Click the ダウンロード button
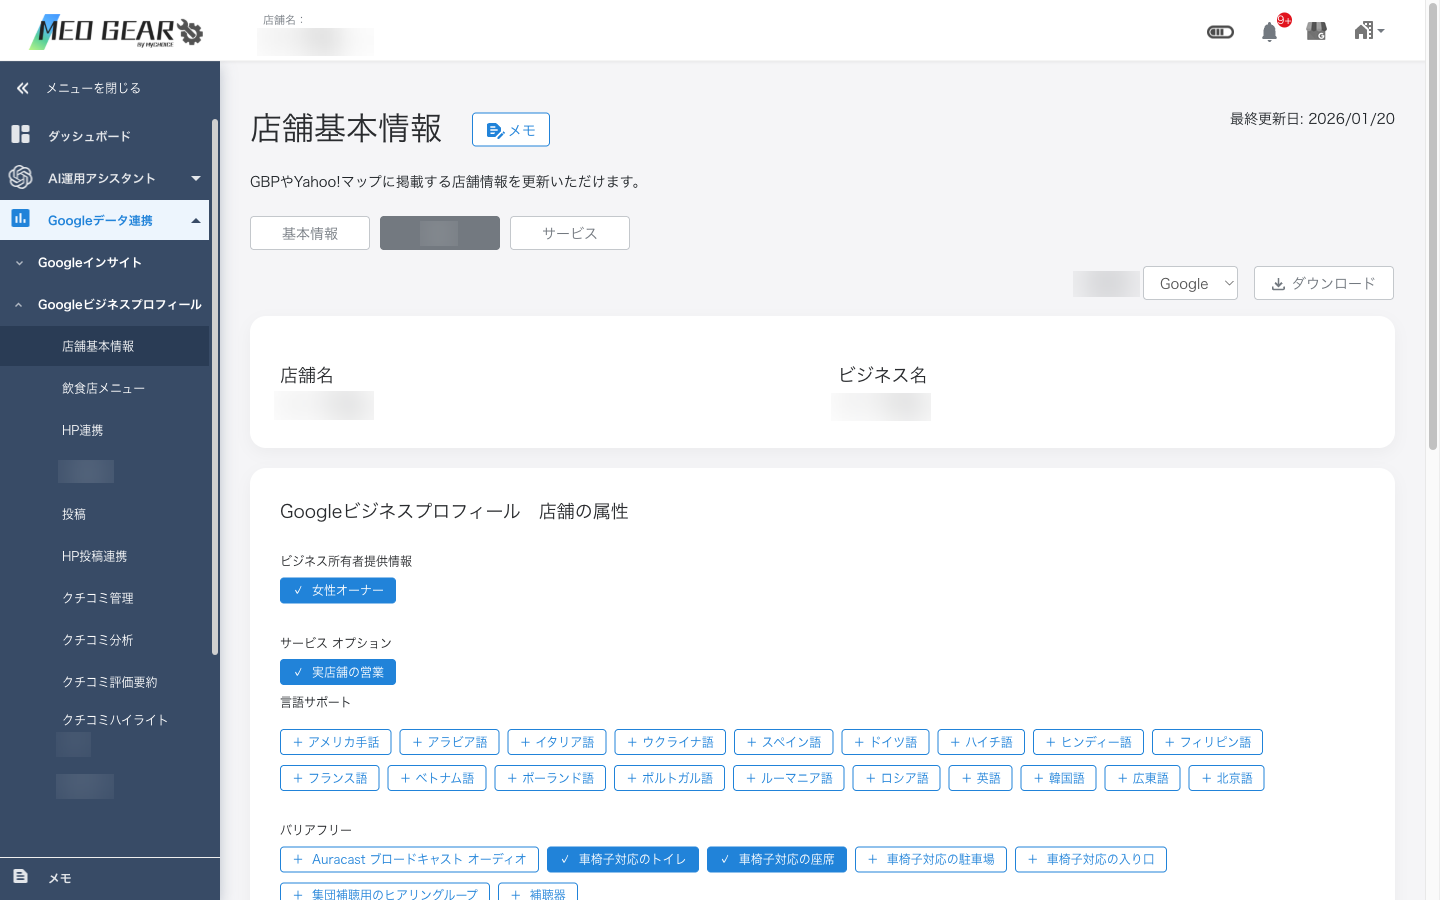The height and width of the screenshot is (900, 1440). point(1324,283)
